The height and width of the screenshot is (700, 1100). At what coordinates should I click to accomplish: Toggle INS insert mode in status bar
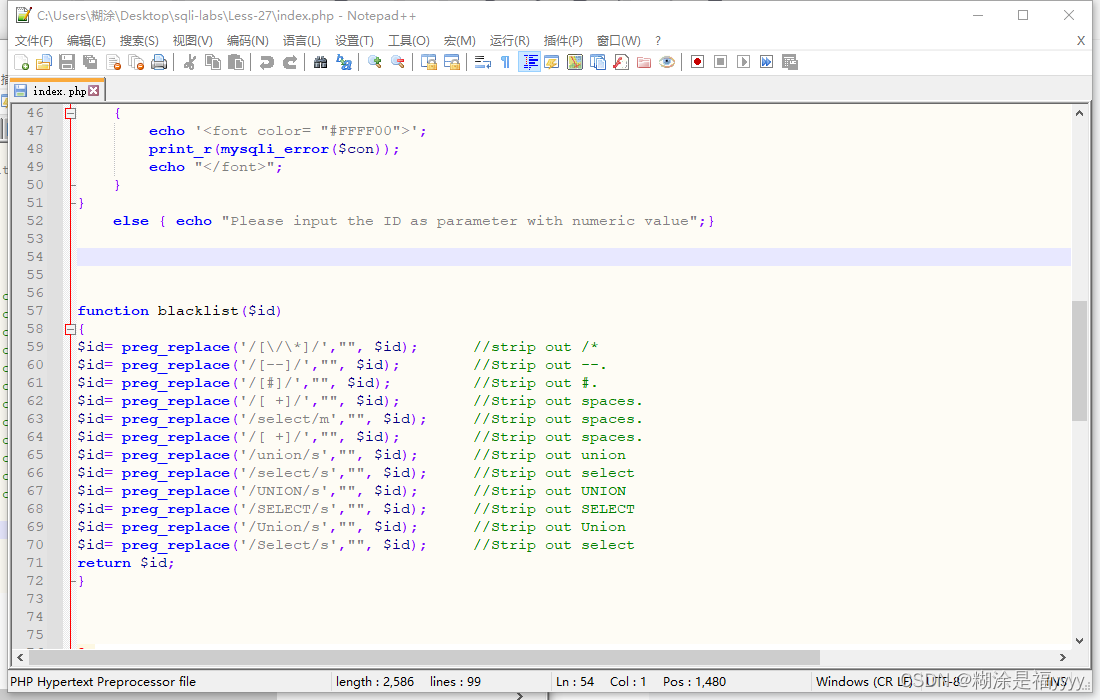coord(1057,682)
